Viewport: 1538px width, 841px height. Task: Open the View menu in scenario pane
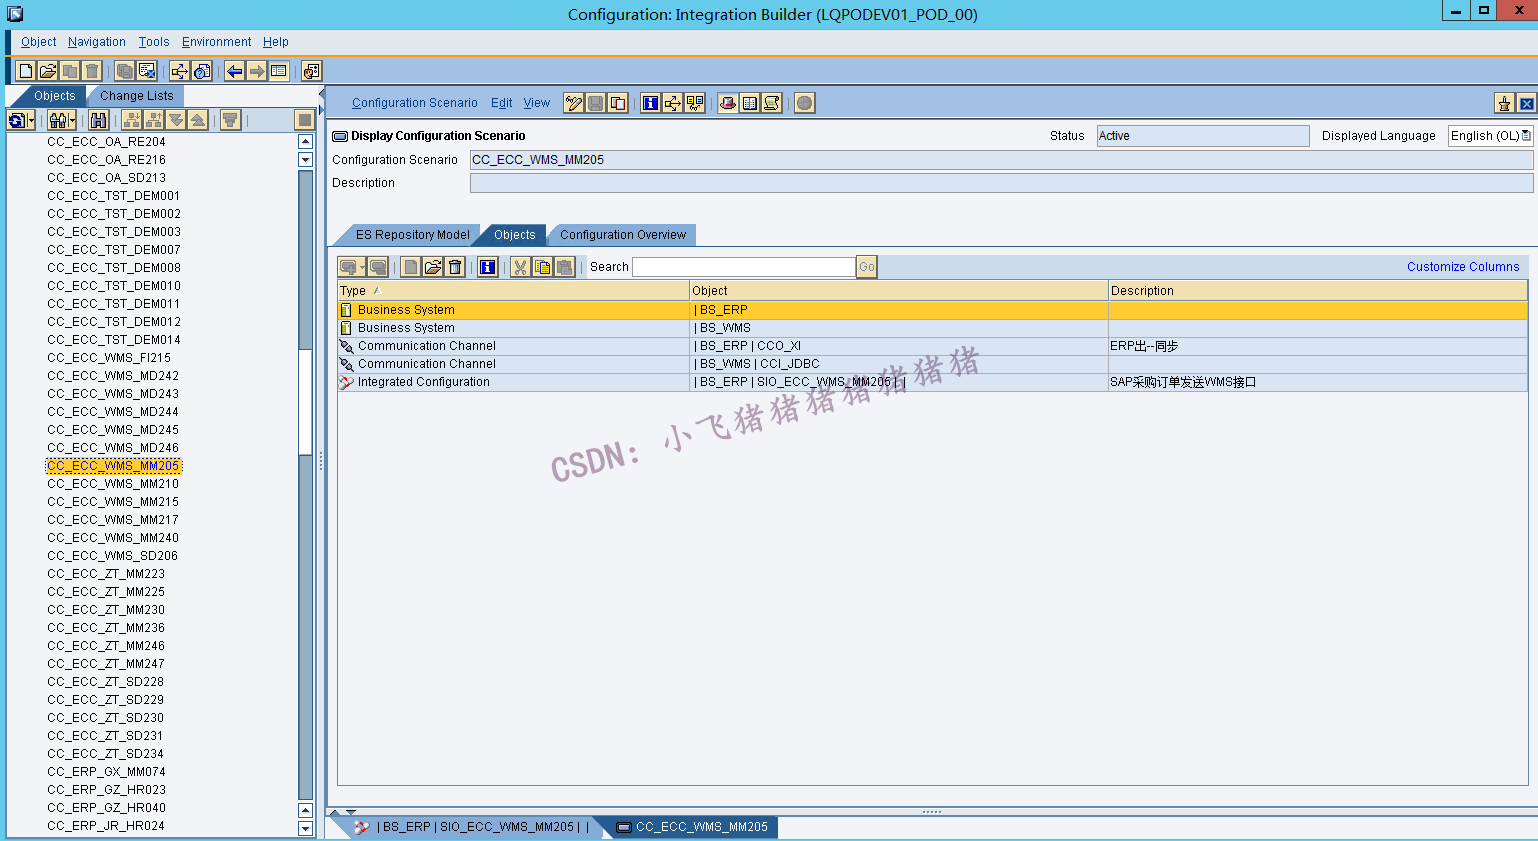pos(537,103)
